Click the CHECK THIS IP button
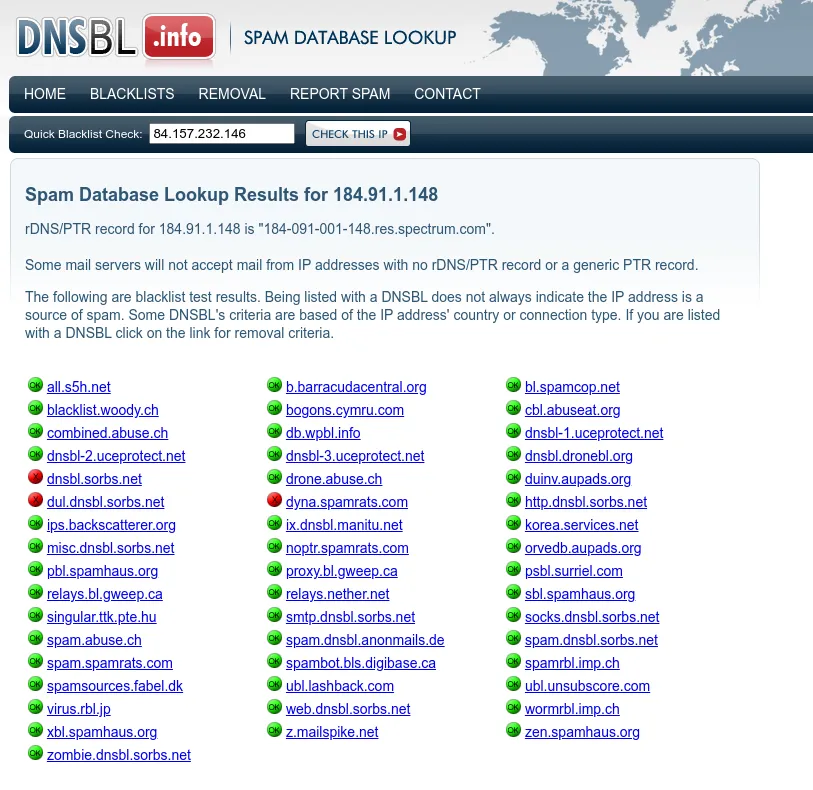 [x=358, y=134]
